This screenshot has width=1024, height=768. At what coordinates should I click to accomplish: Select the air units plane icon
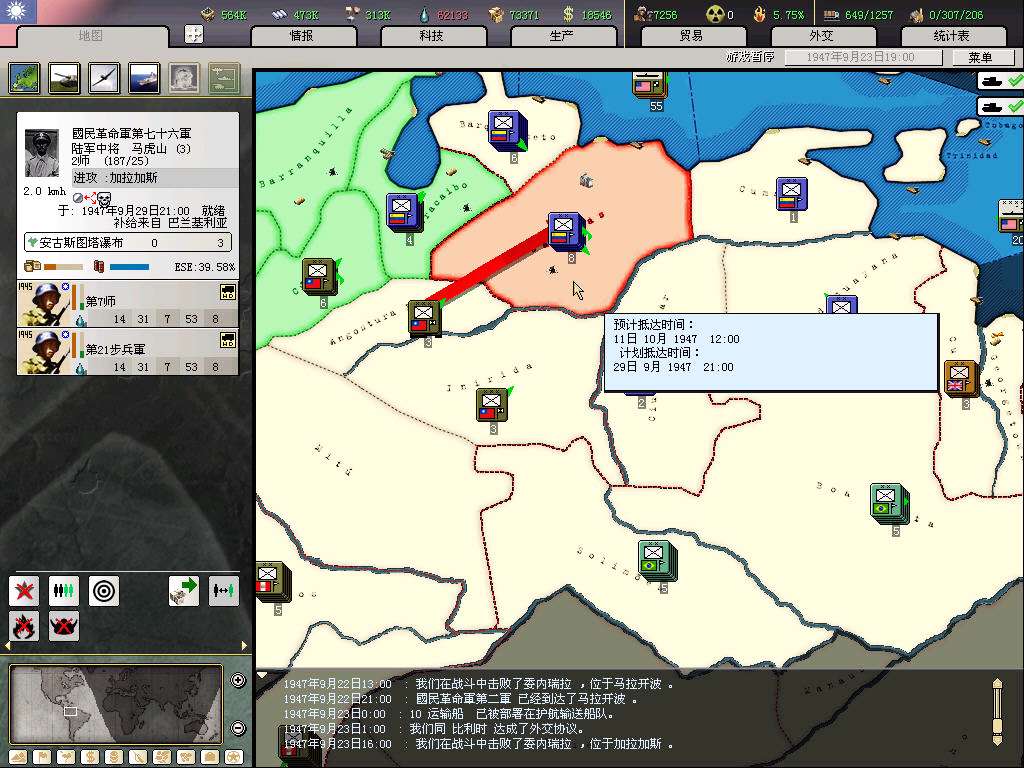[x=103, y=79]
